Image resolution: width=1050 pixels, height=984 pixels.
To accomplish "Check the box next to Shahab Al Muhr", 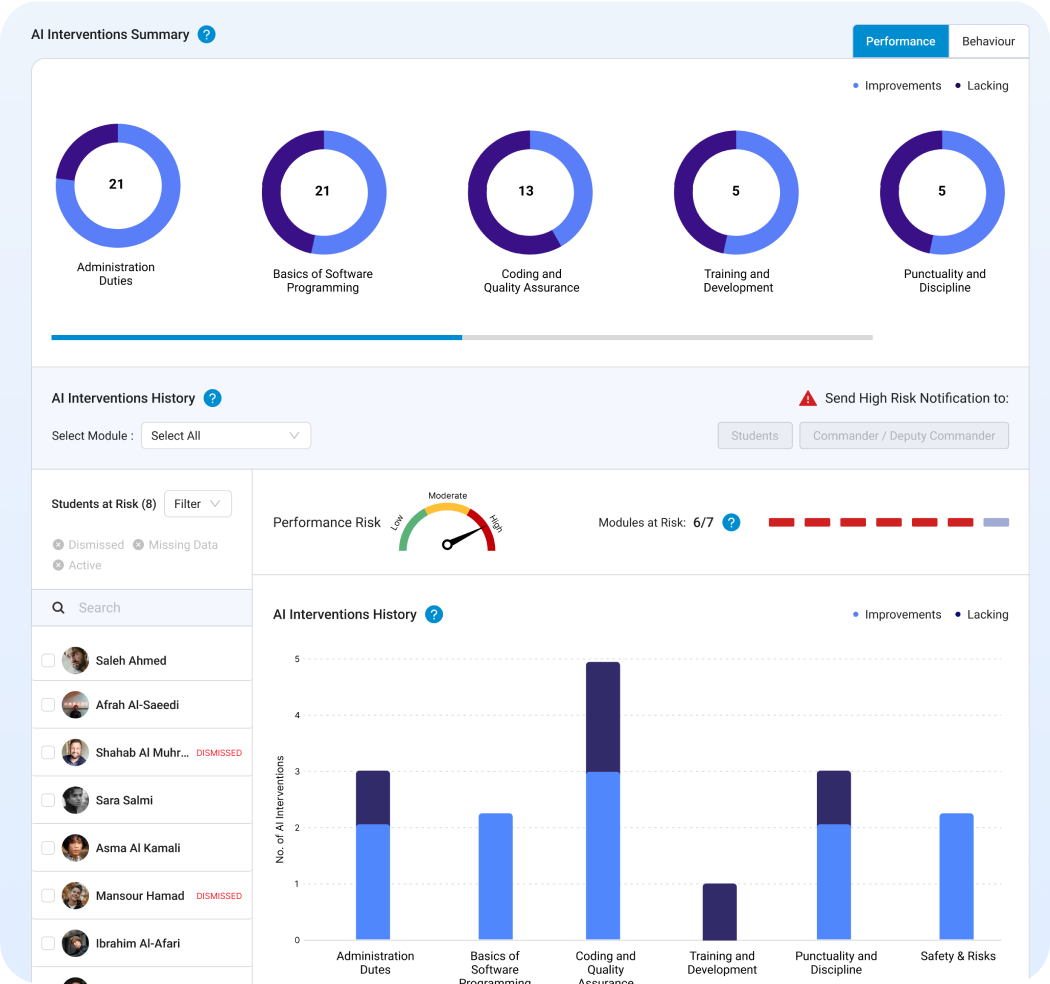I will point(48,753).
